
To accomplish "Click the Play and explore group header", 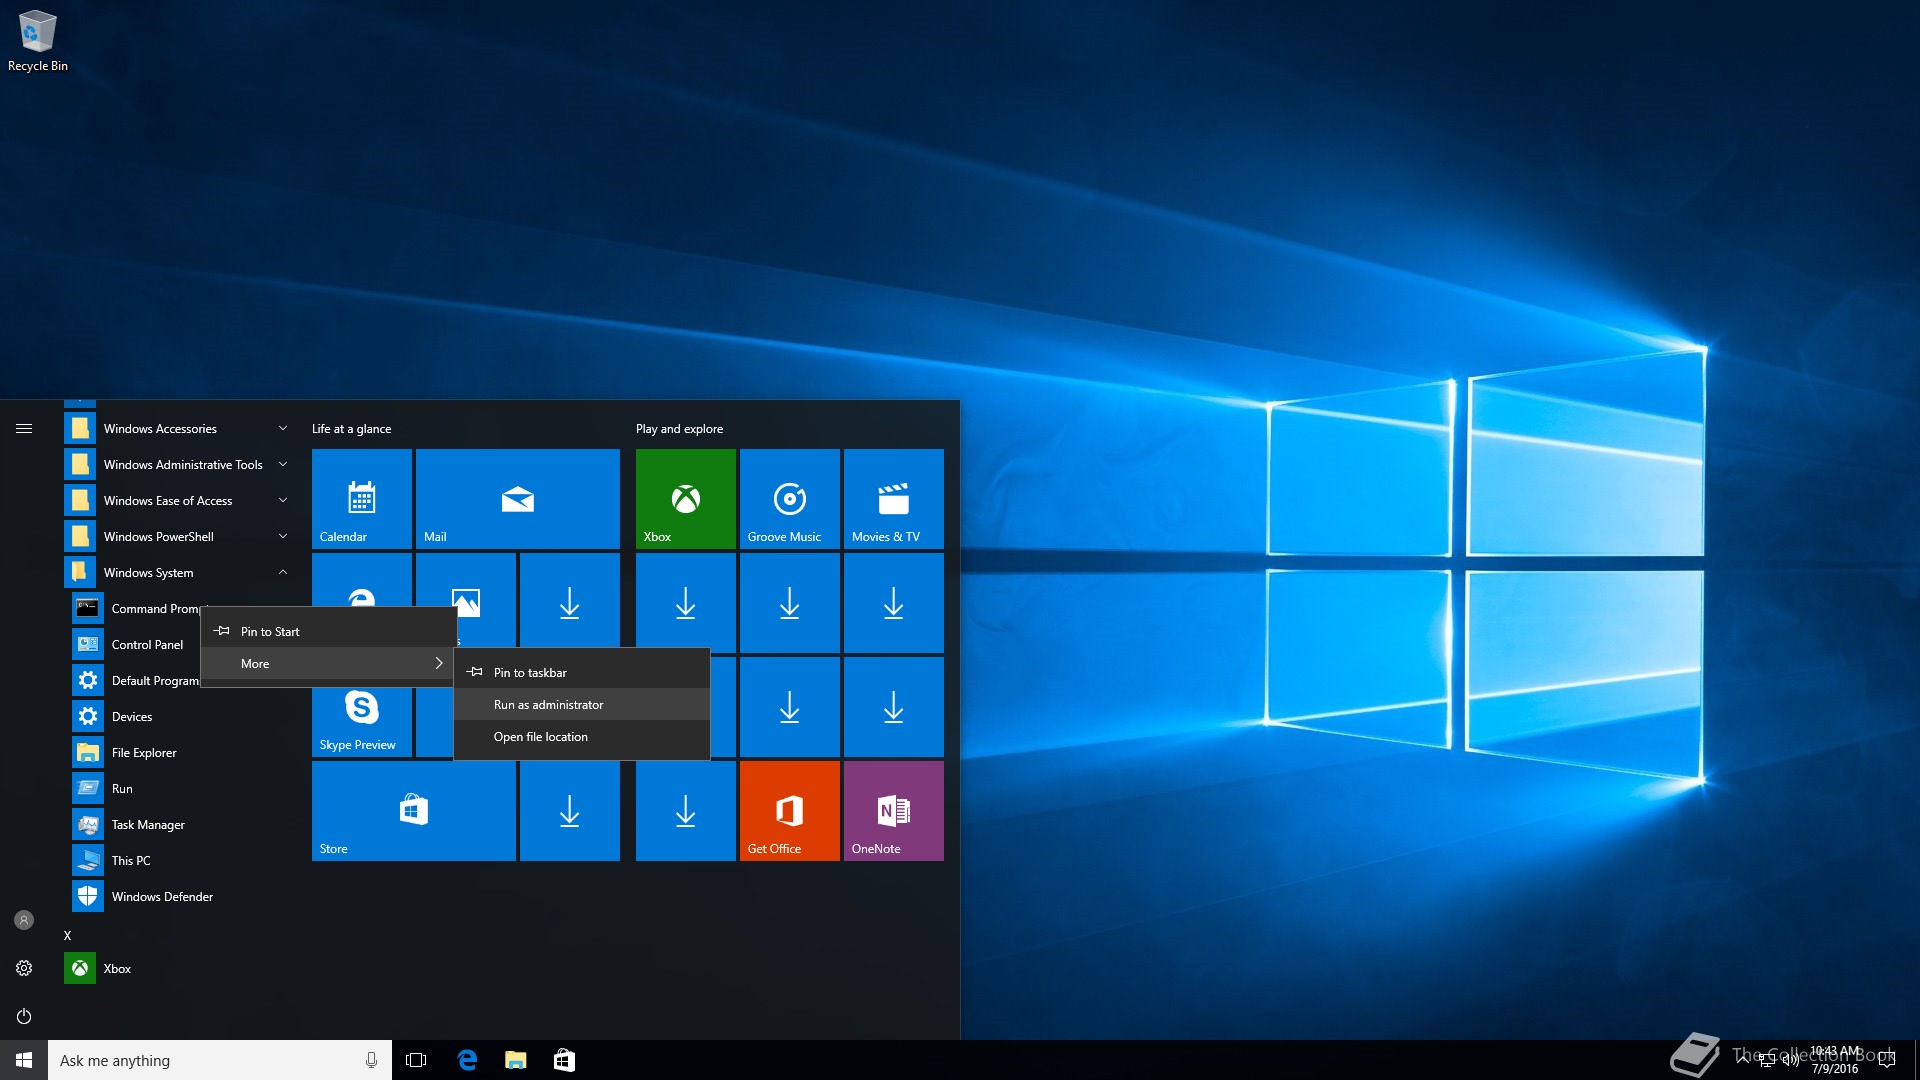I will [679, 429].
